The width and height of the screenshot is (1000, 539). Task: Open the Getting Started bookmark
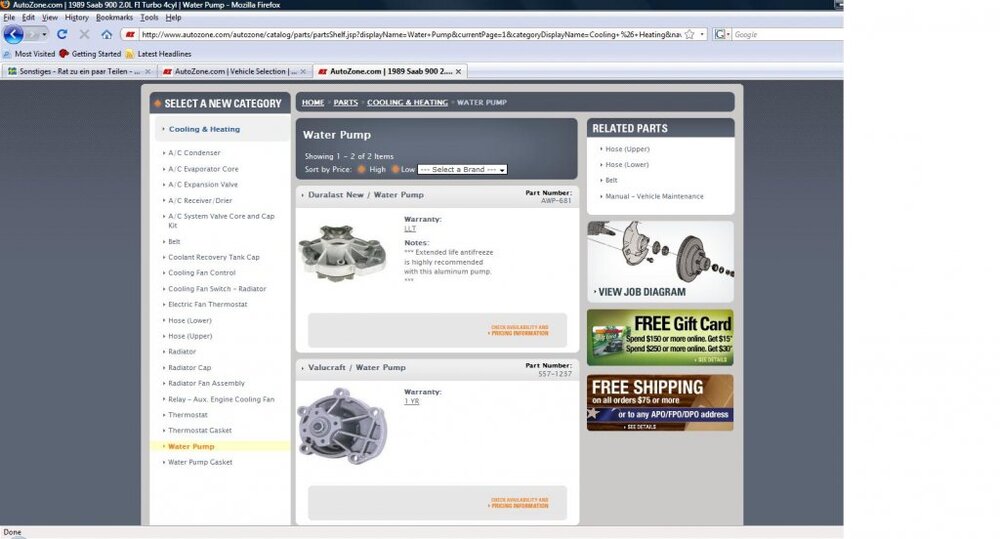click(90, 54)
